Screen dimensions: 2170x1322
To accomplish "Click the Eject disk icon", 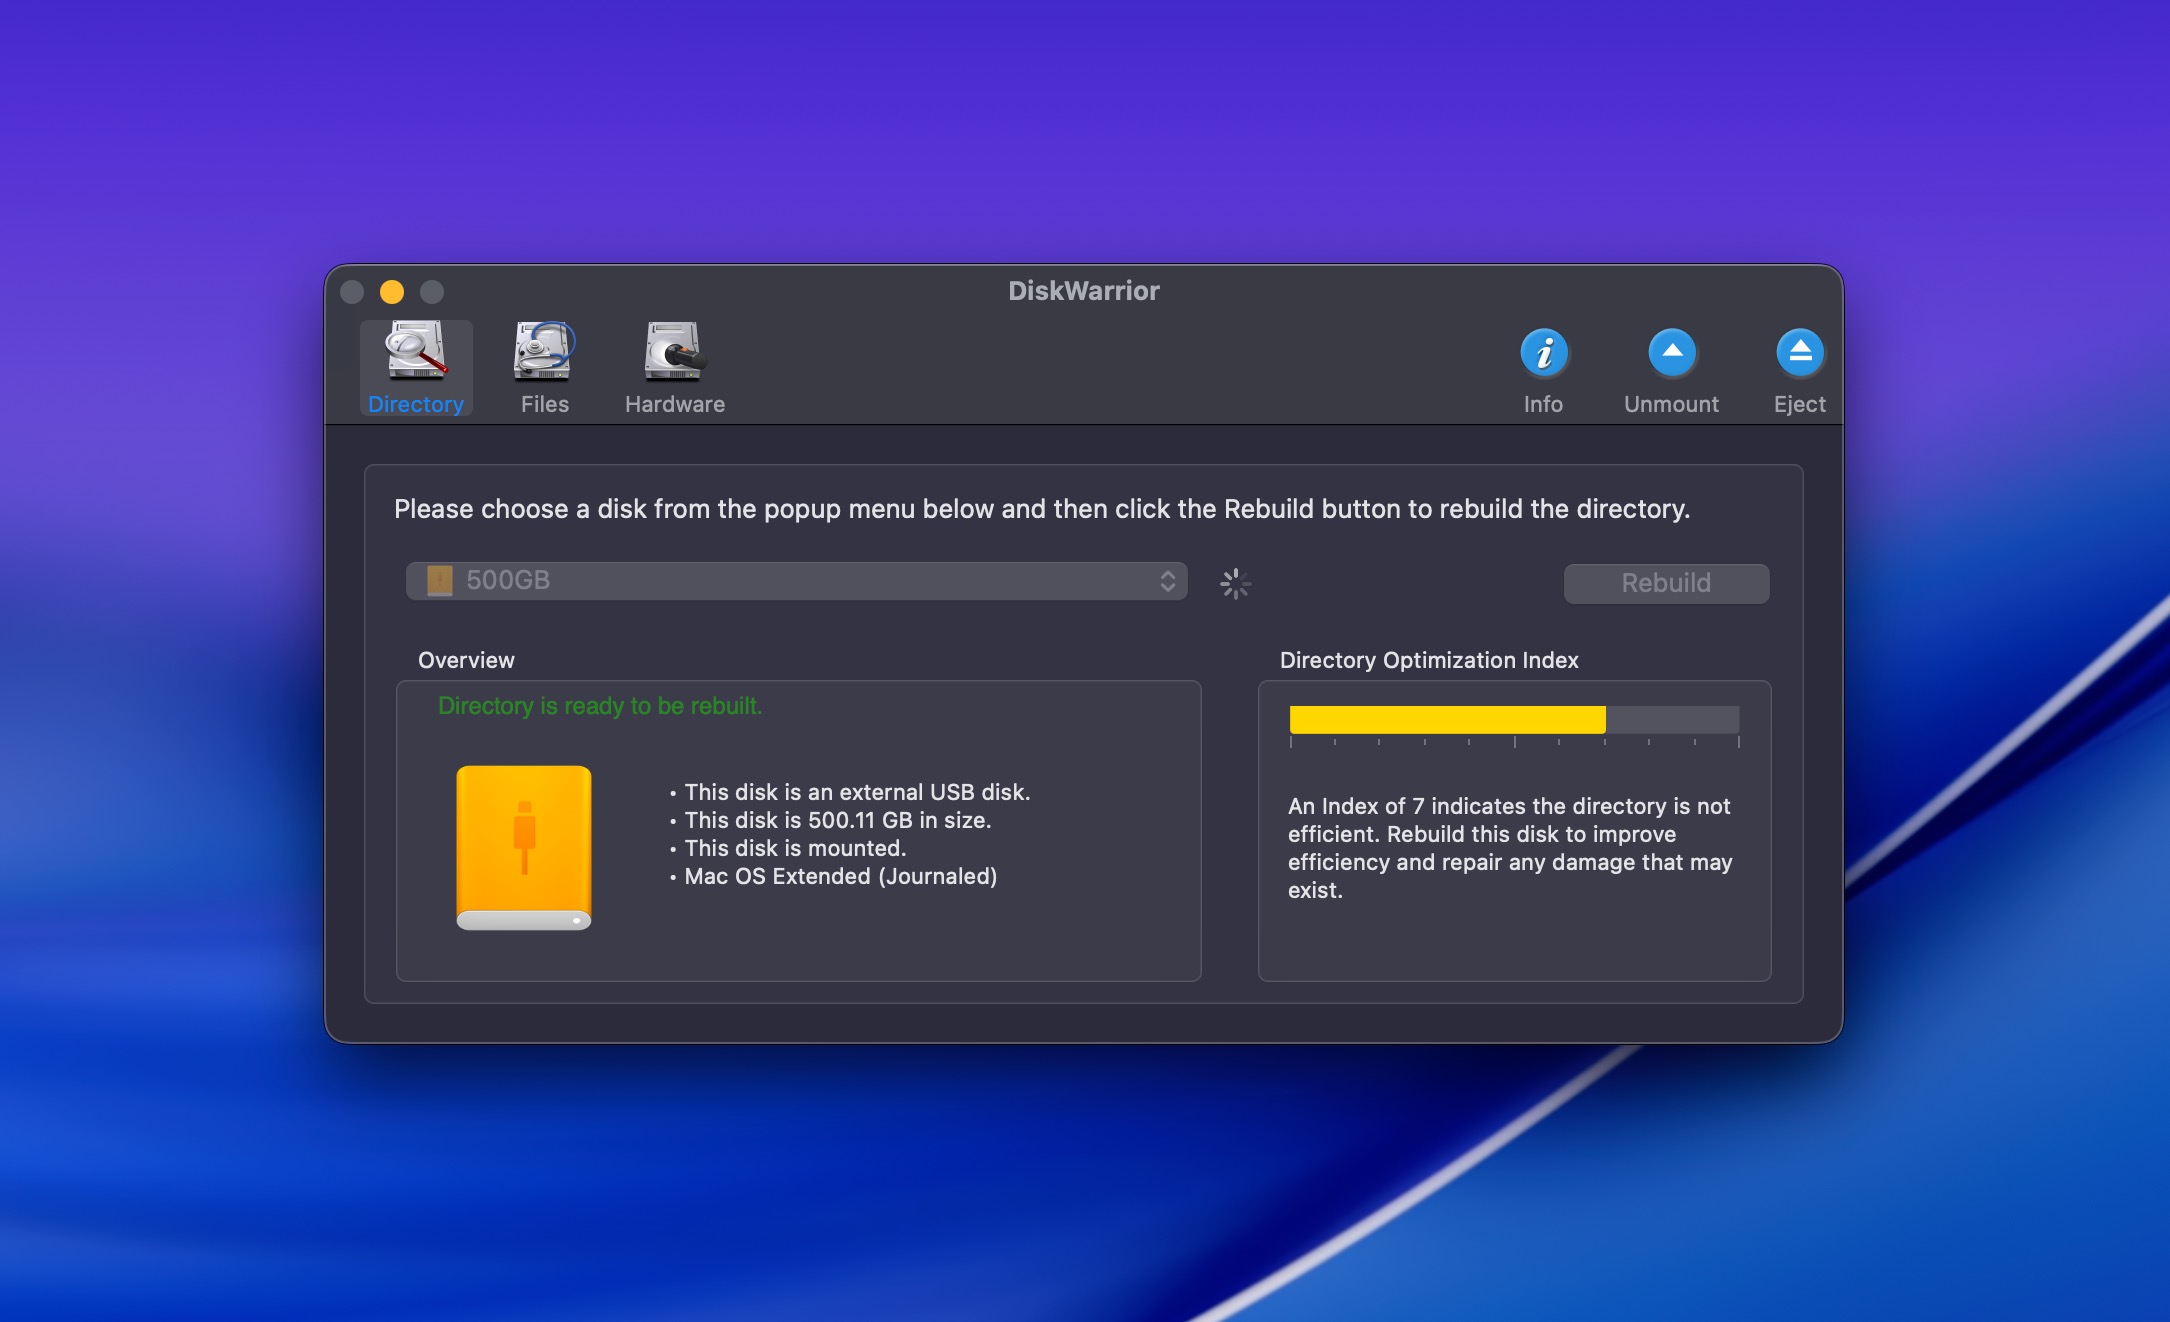I will coord(1800,352).
